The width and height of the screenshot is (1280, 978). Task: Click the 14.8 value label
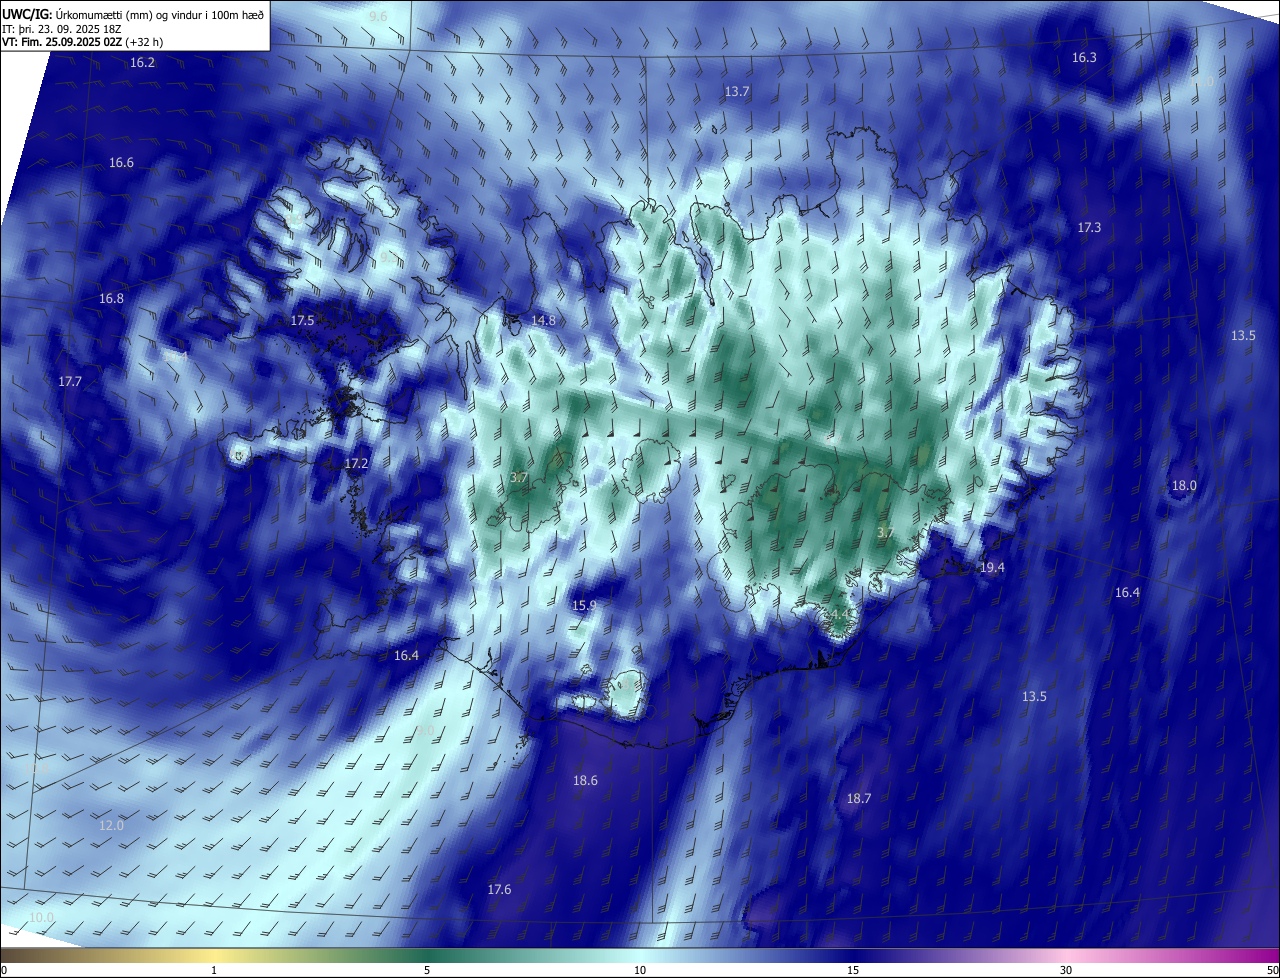click(543, 321)
